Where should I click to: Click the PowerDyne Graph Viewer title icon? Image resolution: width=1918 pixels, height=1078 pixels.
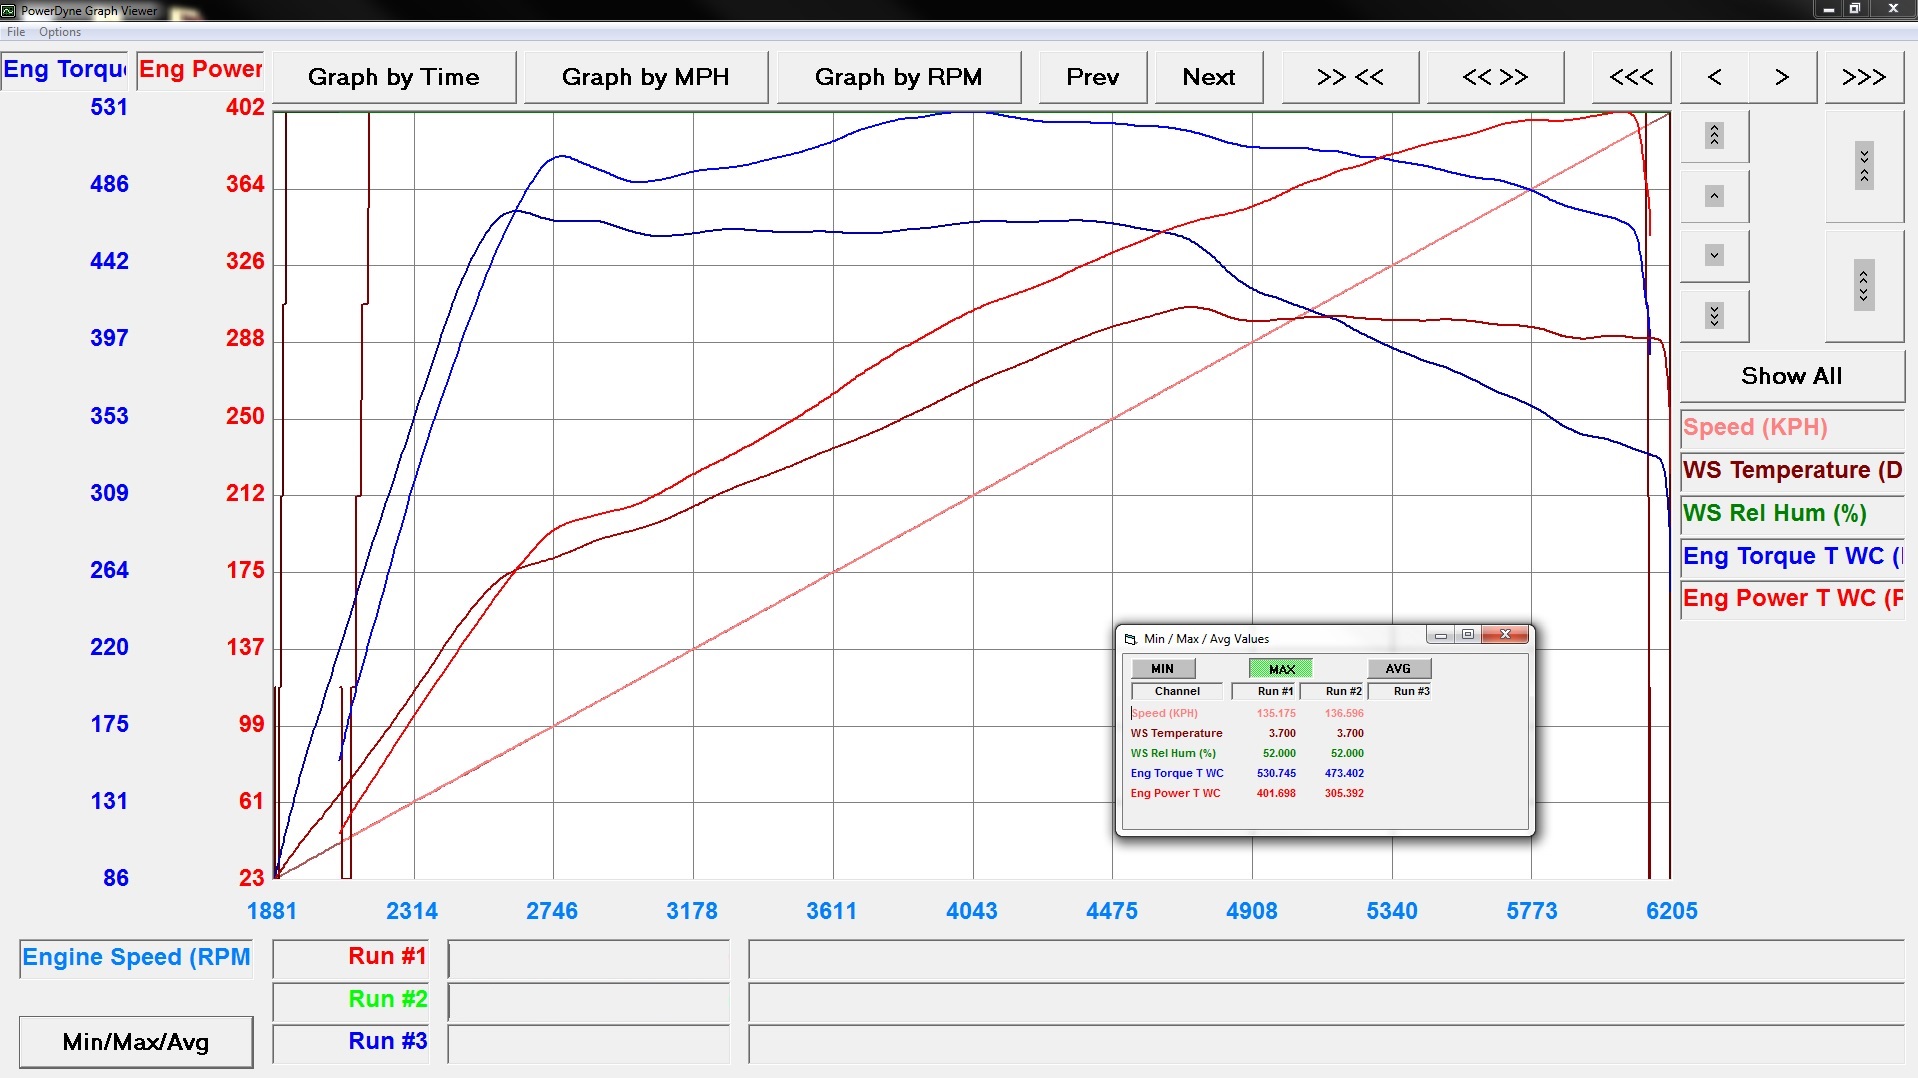[8, 10]
